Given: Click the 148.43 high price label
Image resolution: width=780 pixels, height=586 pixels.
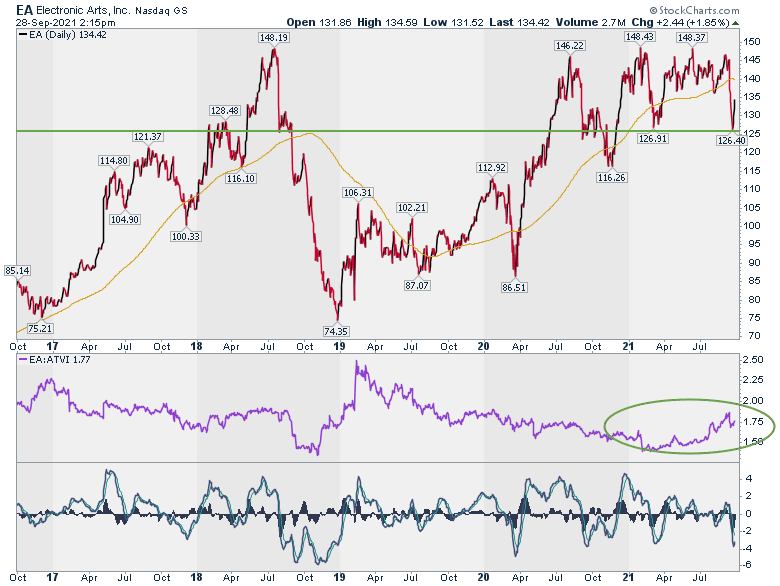Looking at the screenshot, I should point(640,37).
